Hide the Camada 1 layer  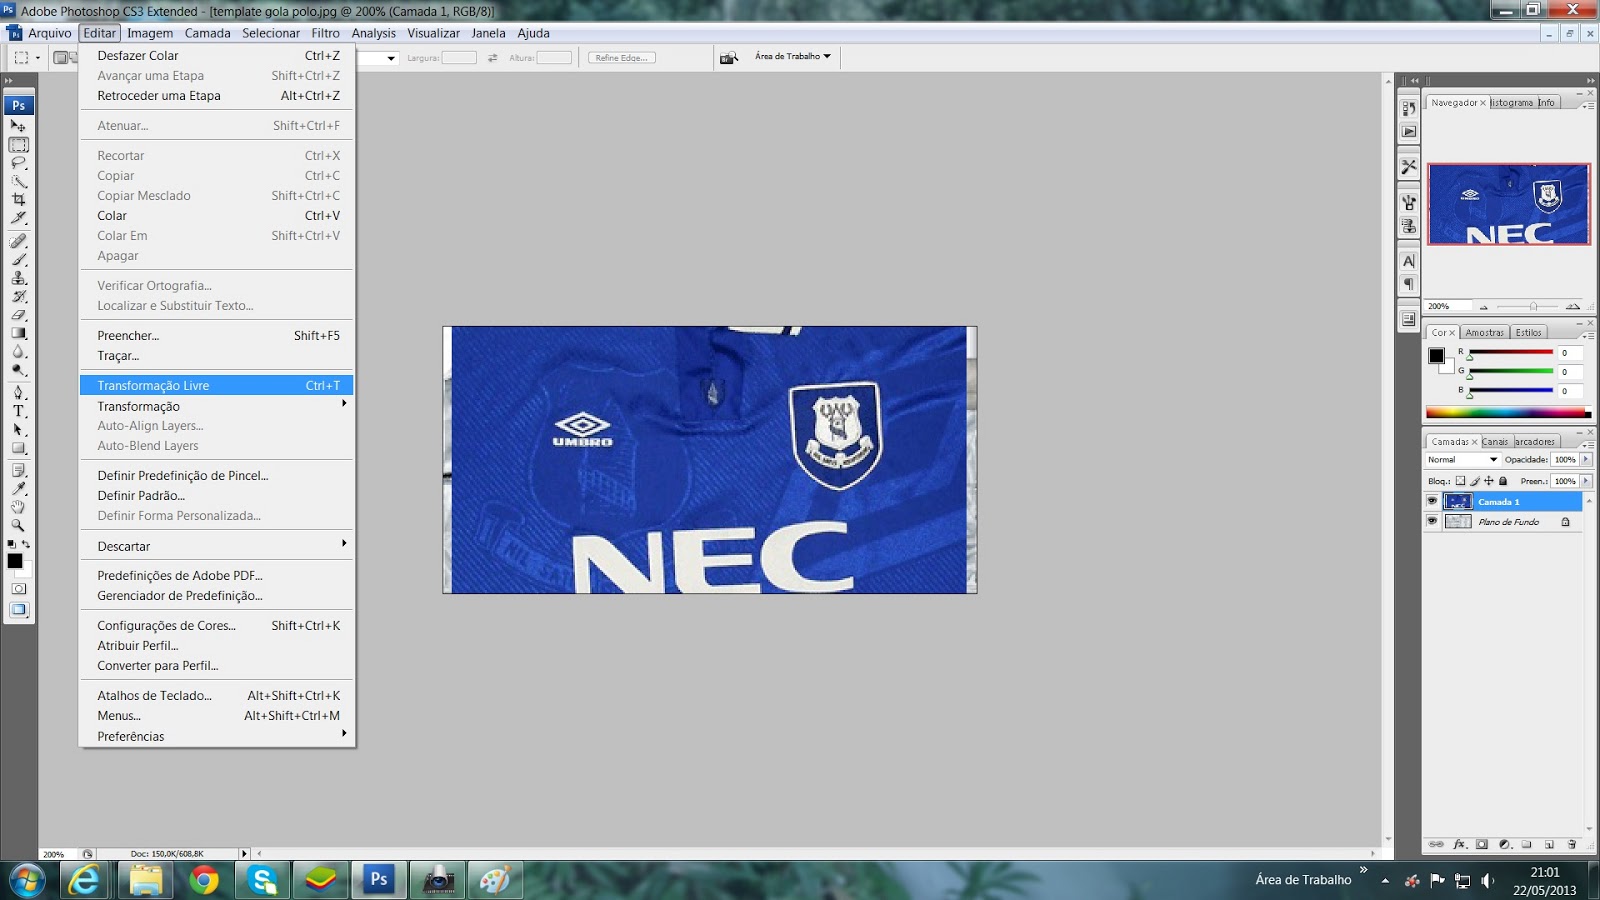pyautogui.click(x=1433, y=501)
